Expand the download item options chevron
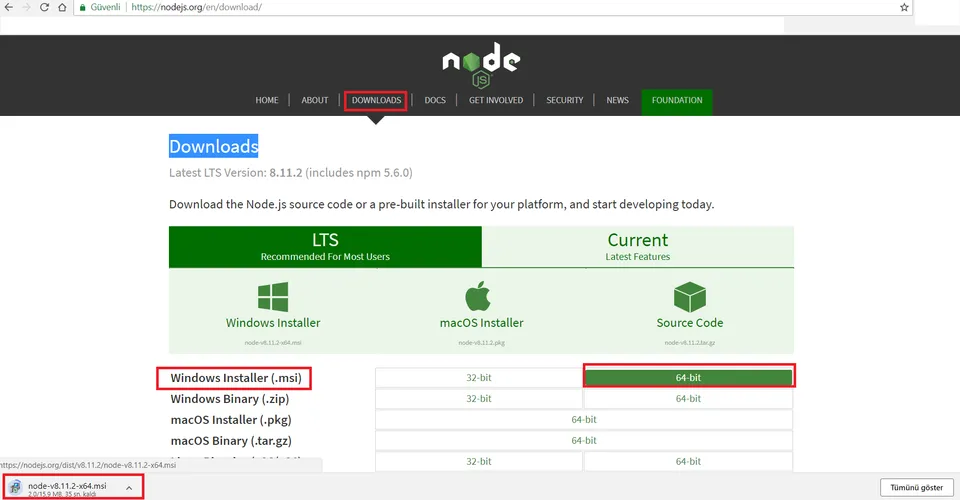The height and width of the screenshot is (500, 960). pyautogui.click(x=129, y=488)
